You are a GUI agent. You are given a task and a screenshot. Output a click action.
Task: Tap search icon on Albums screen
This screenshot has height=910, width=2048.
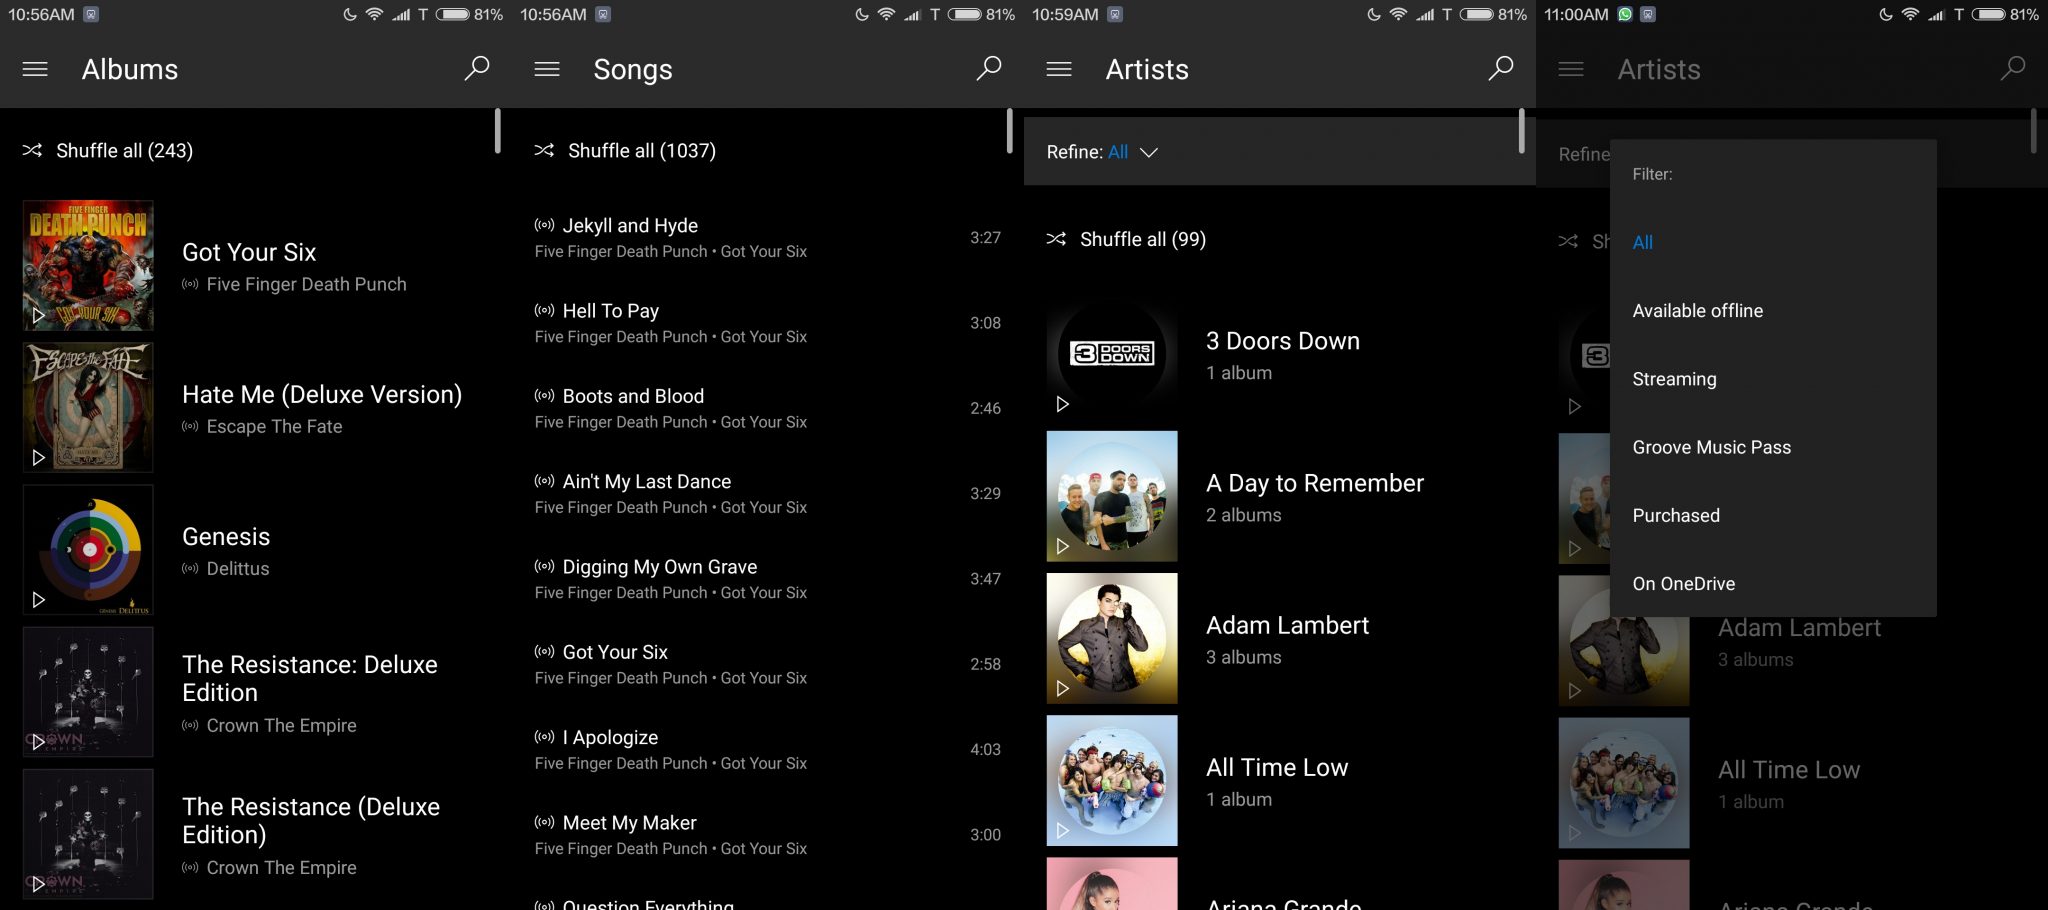coord(477,68)
